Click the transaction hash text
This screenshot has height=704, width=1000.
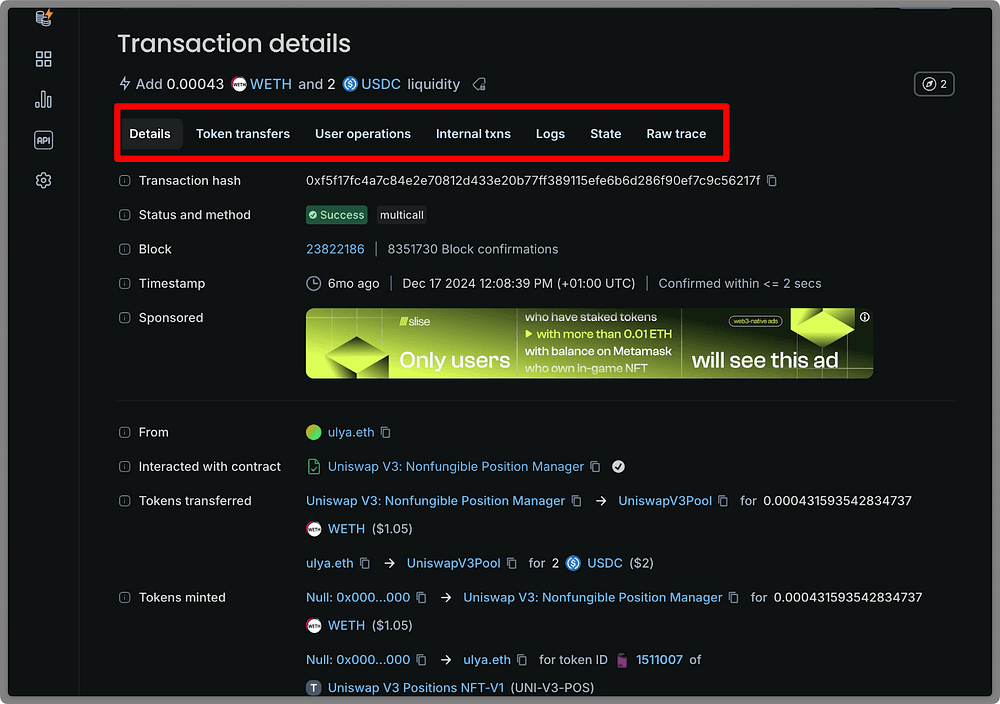533,181
